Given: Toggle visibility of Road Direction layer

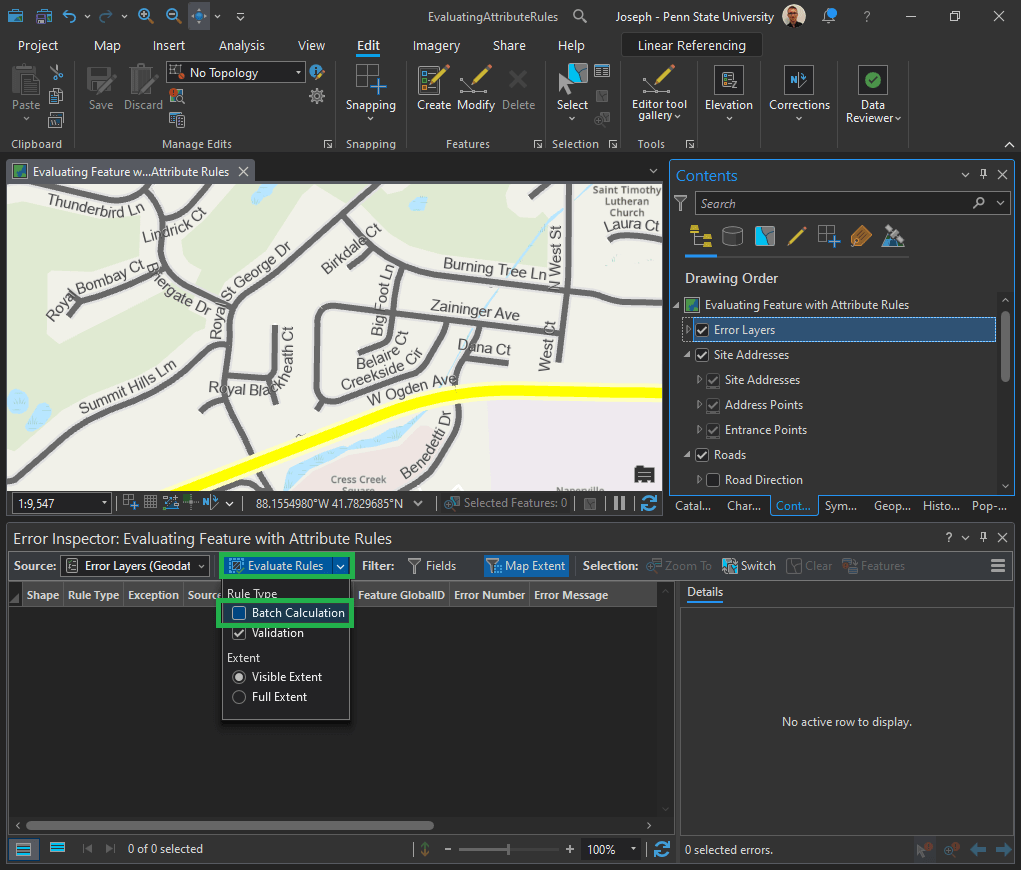Looking at the screenshot, I should pos(713,480).
